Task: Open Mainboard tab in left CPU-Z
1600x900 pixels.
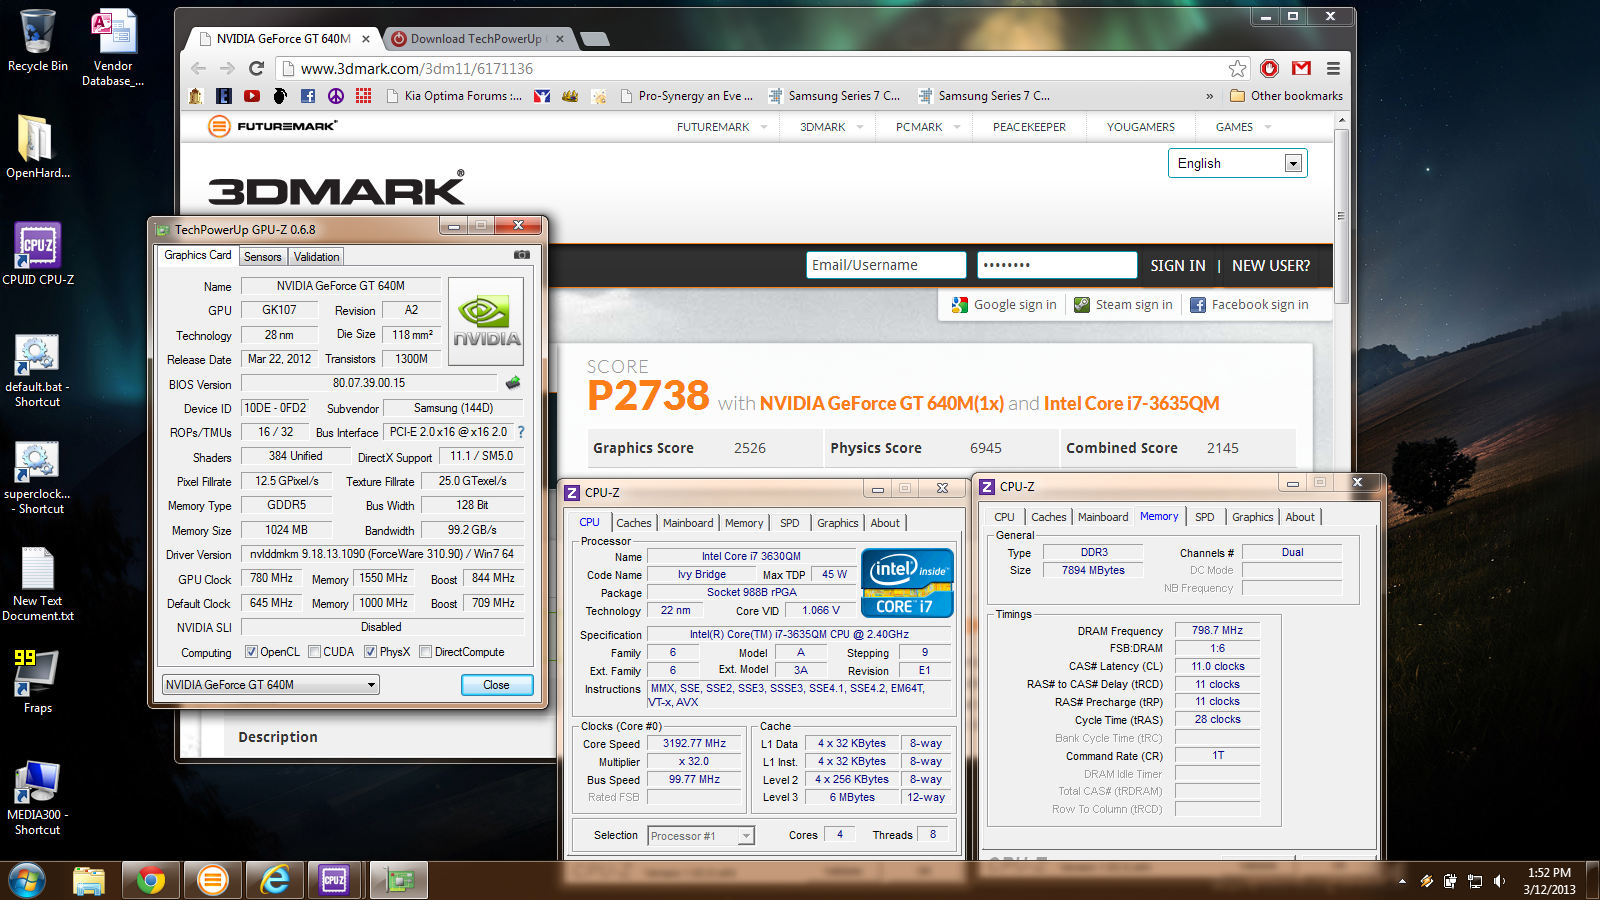Action: click(x=688, y=523)
